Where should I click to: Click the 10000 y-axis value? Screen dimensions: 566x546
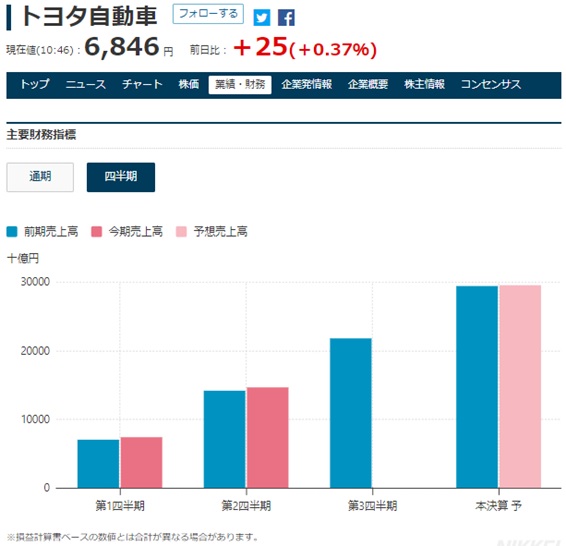(35, 419)
